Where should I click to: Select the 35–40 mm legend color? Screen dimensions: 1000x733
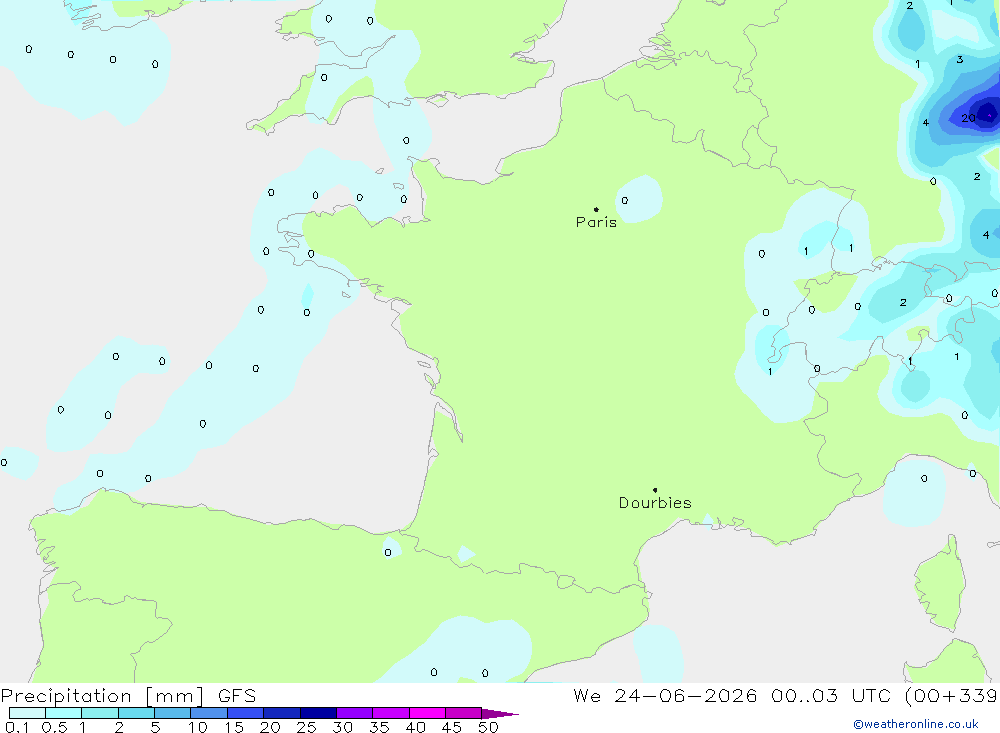click(391, 713)
